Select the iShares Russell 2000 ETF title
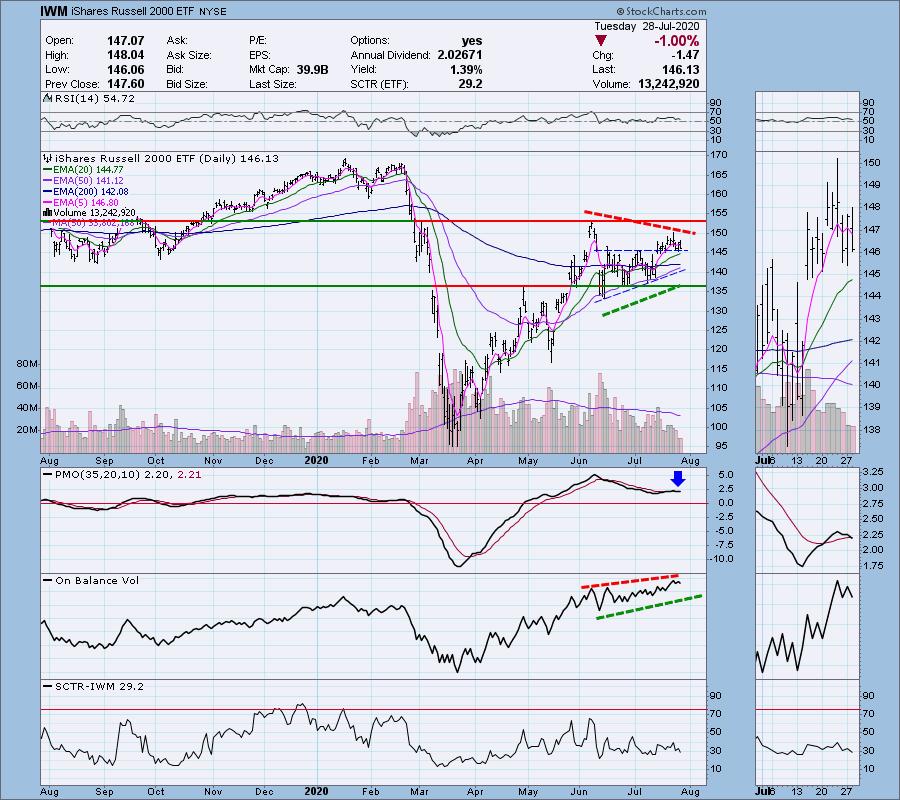The height and width of the screenshot is (800, 900). coord(133,11)
